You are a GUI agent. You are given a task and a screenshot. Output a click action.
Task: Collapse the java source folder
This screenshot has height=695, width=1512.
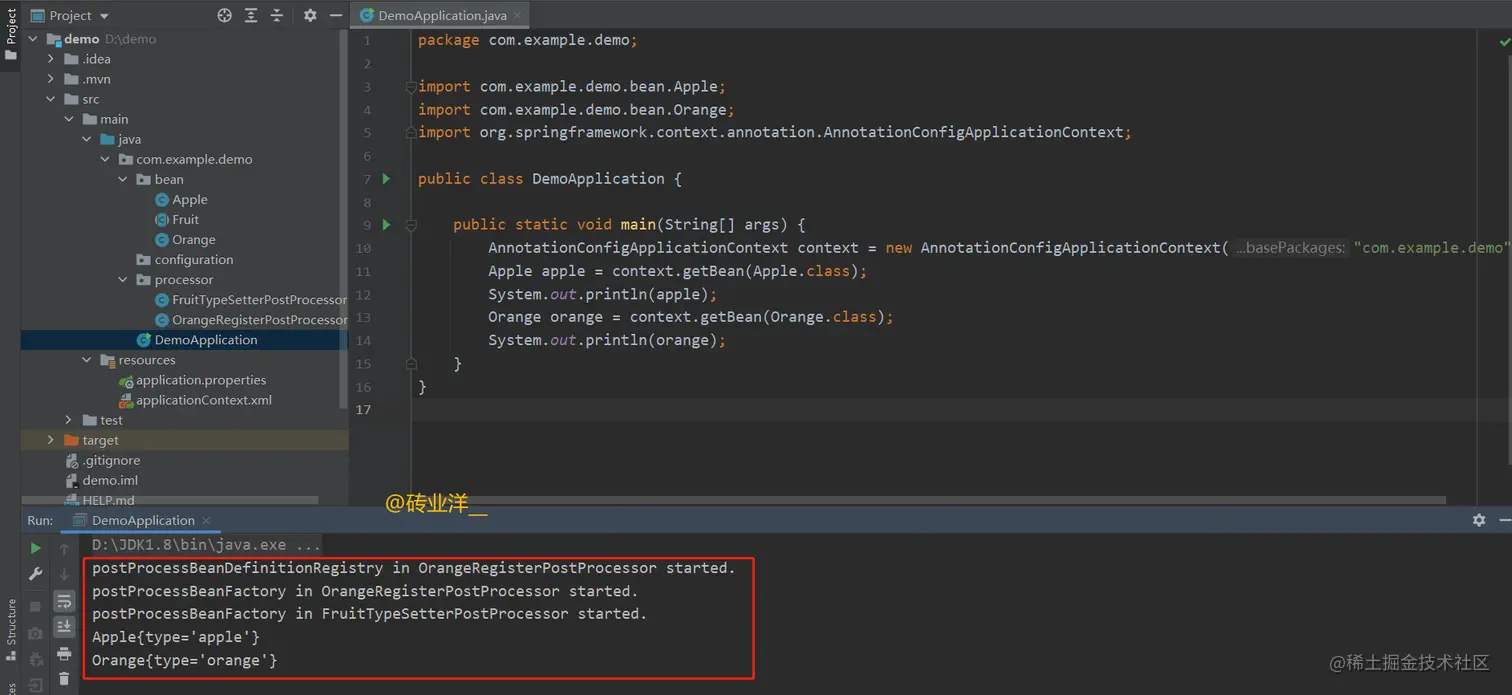point(87,139)
